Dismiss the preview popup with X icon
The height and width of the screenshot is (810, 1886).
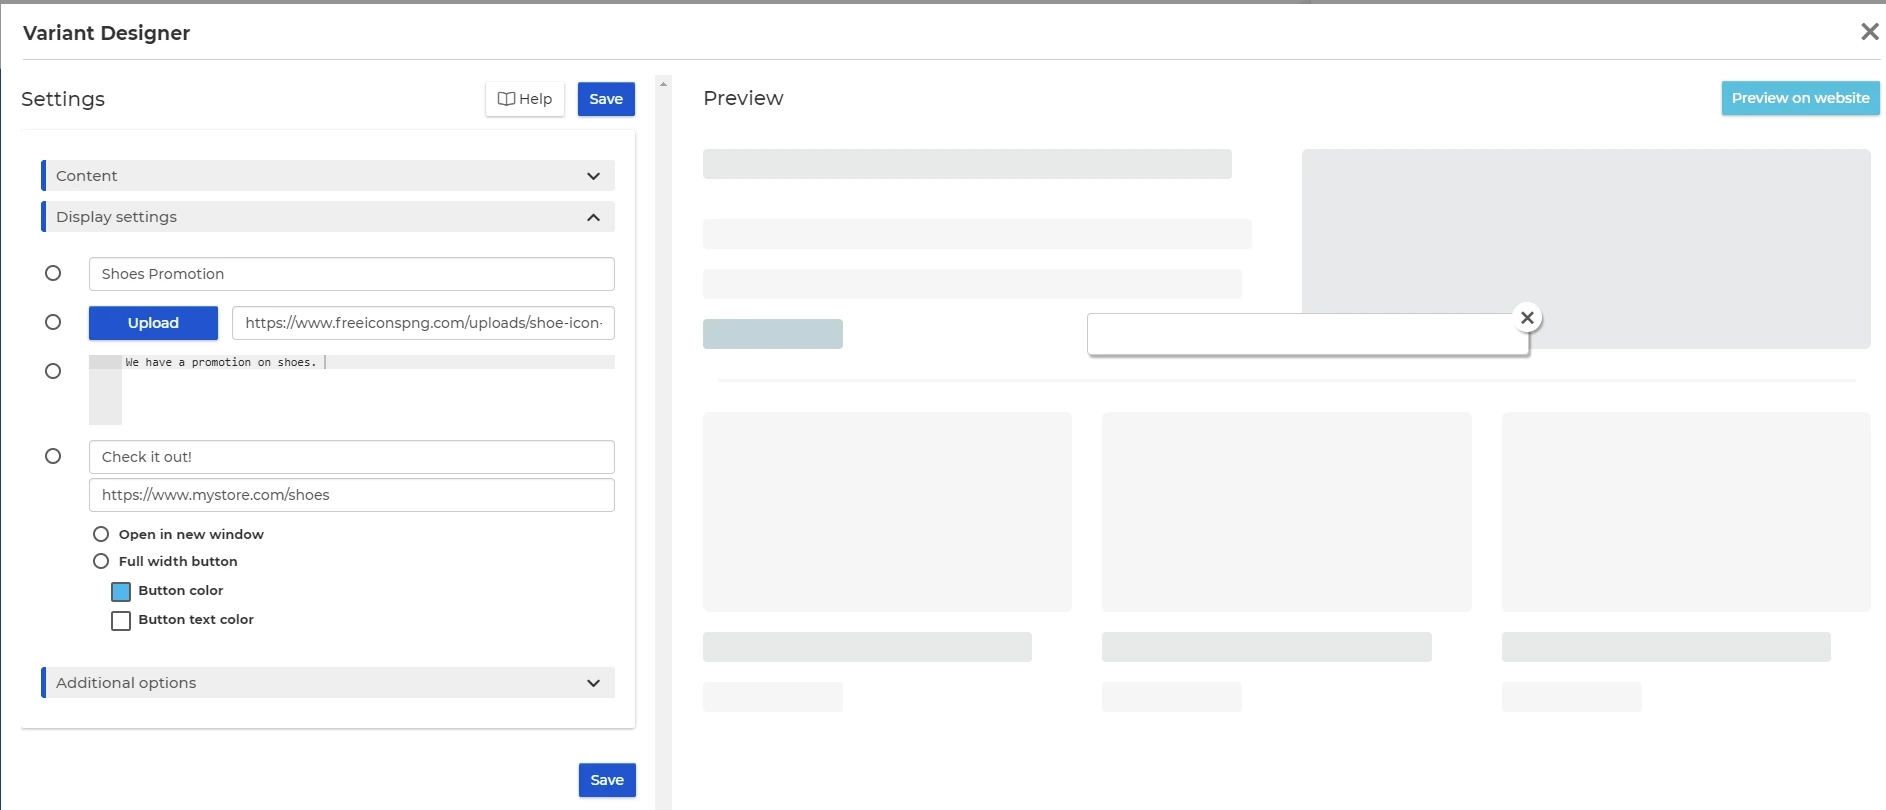coord(1526,318)
